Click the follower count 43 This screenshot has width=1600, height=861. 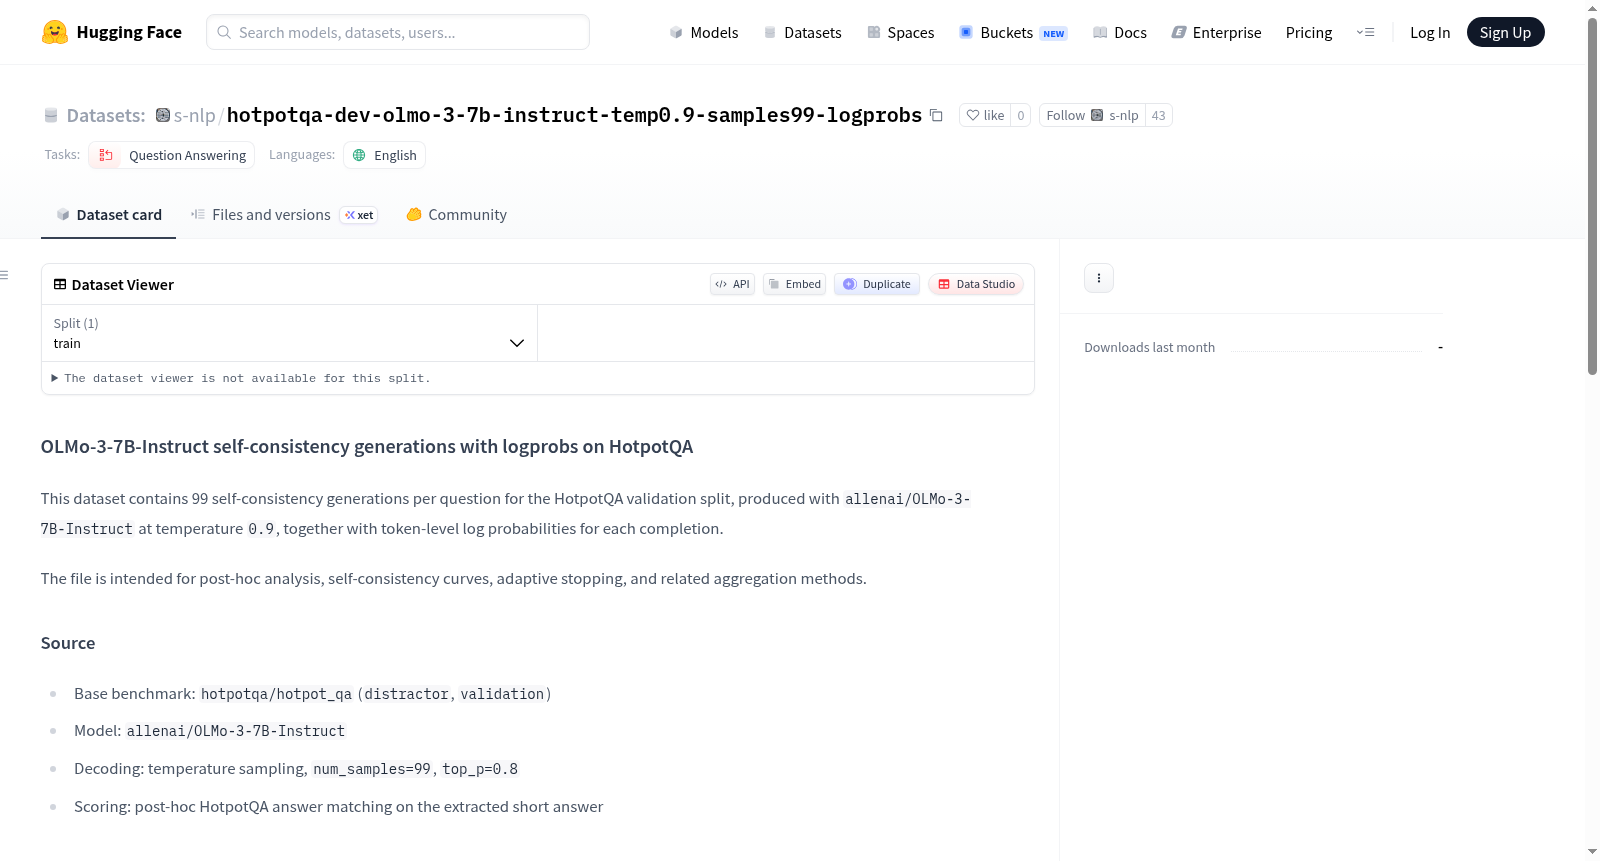pyautogui.click(x=1159, y=115)
